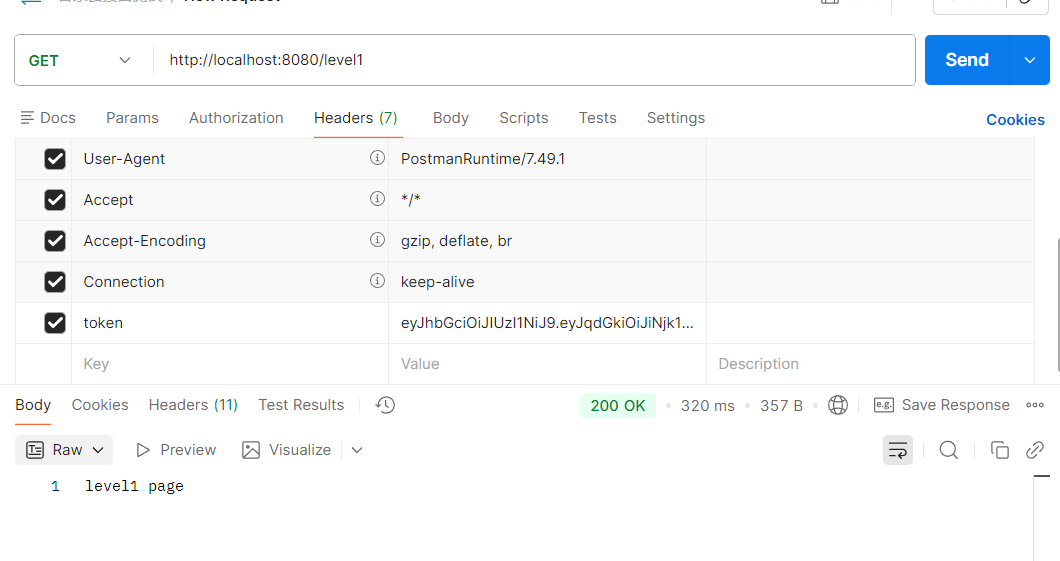Click the Accept-Encoding info icon
Screen dimensions: 1060x561
pos(377,239)
